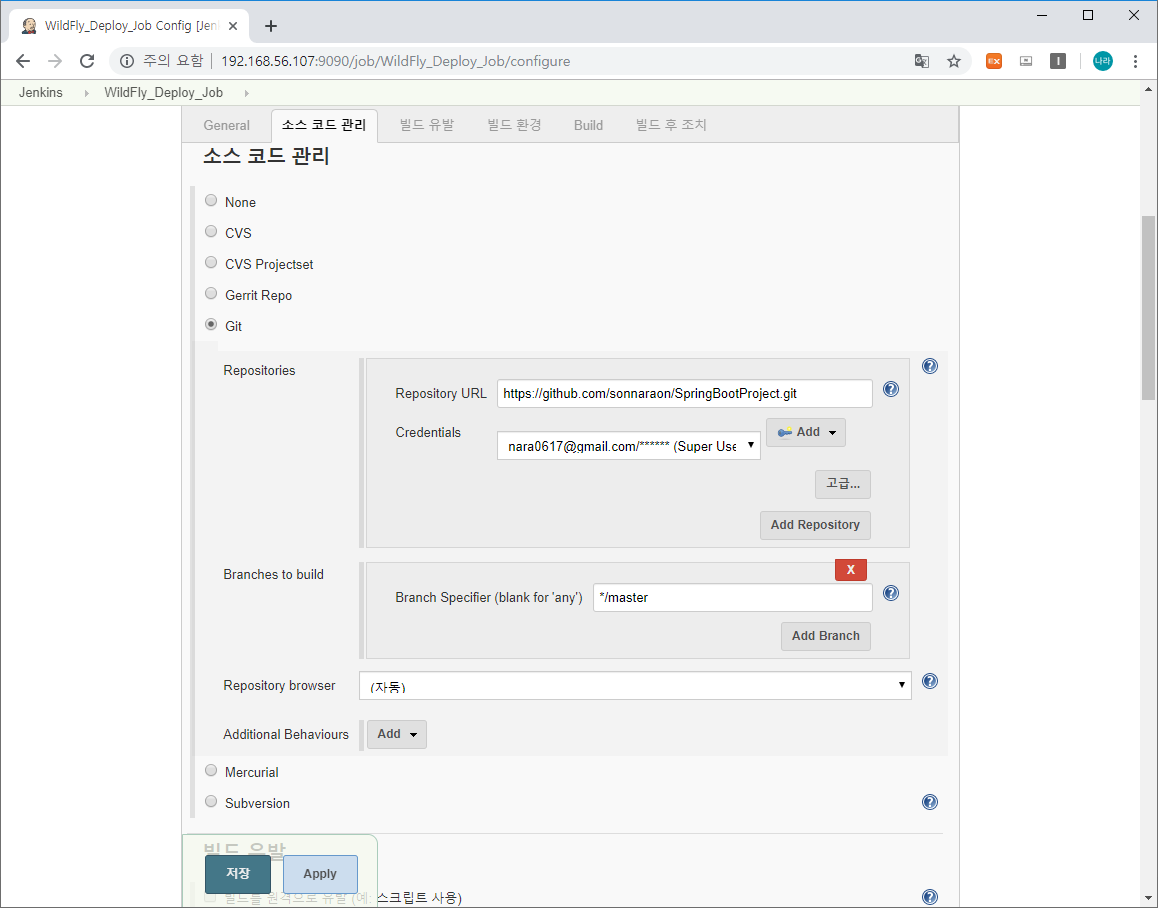
Task: Click the cast/media extension icon
Action: point(1026,61)
